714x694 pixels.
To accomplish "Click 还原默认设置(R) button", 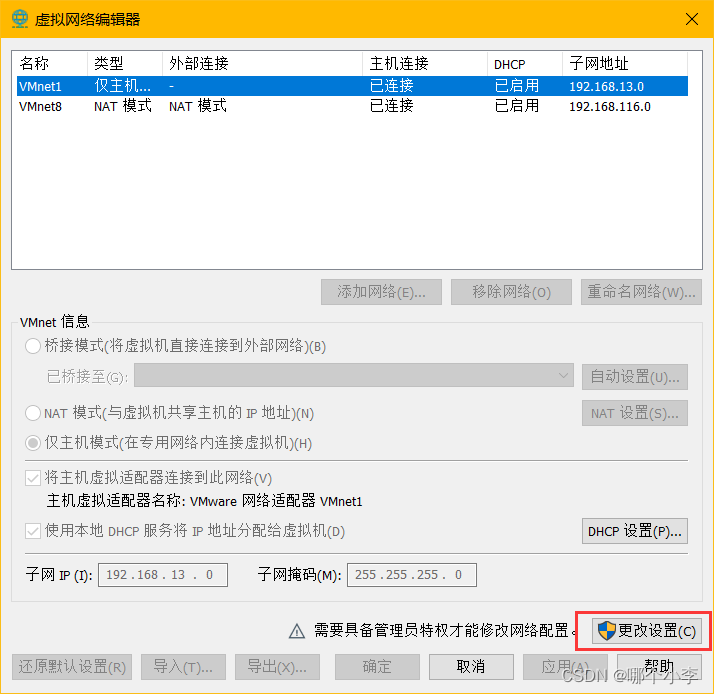I will (72, 667).
